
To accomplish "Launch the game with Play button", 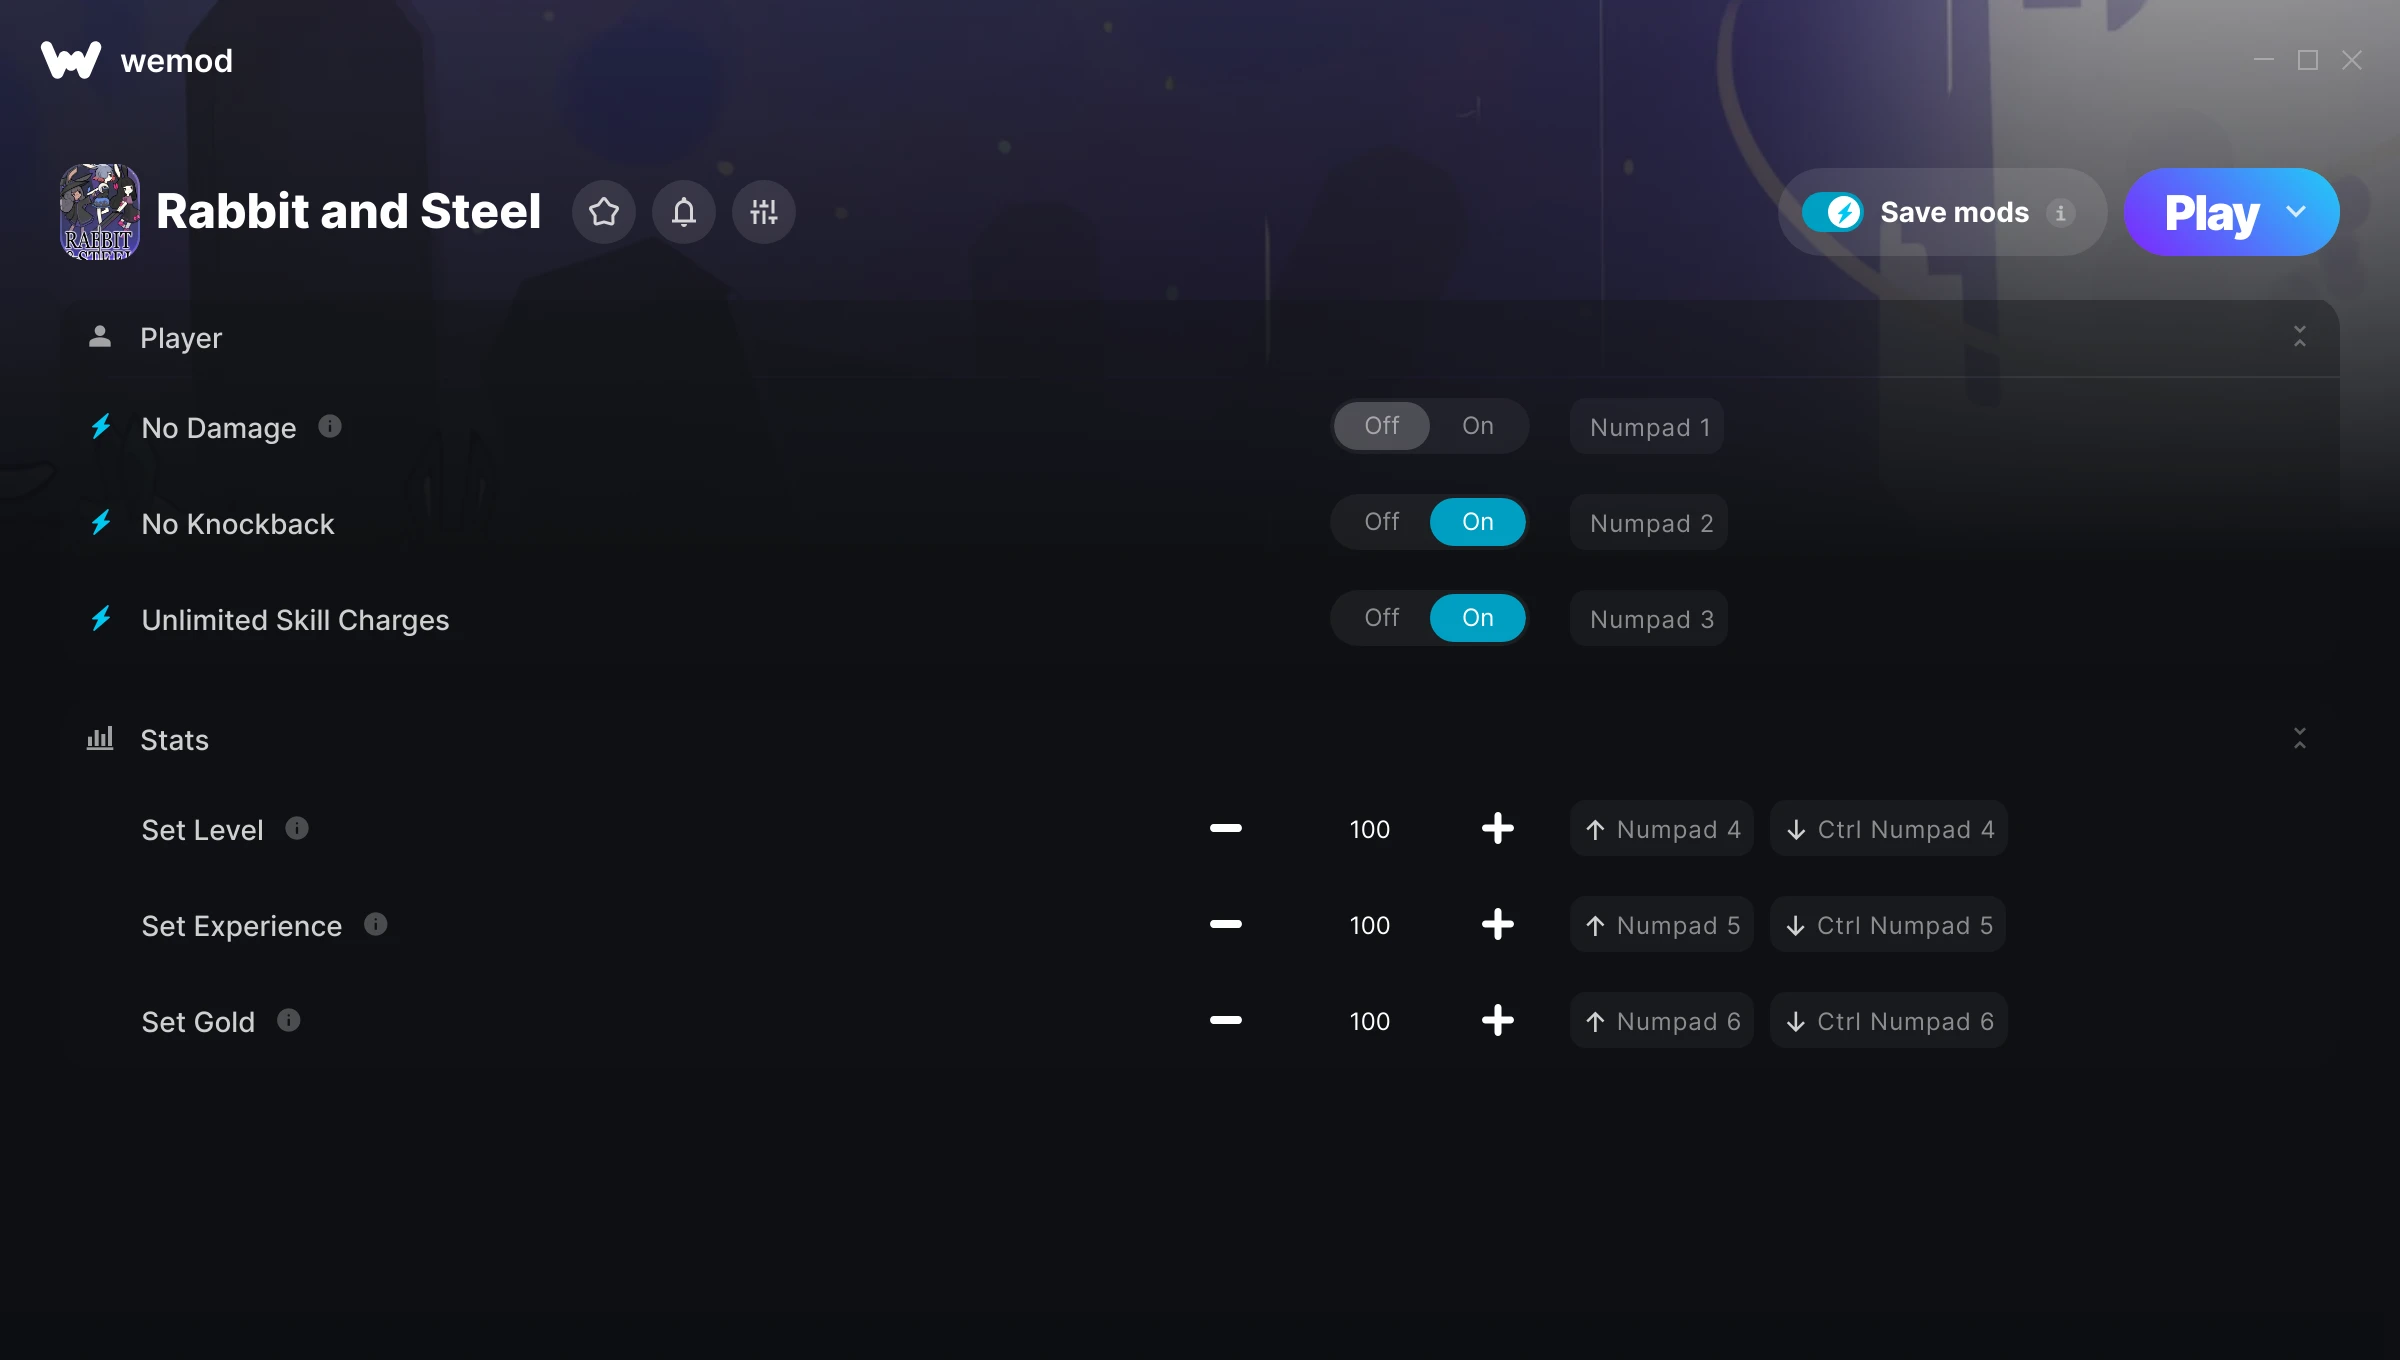I will click(2211, 212).
